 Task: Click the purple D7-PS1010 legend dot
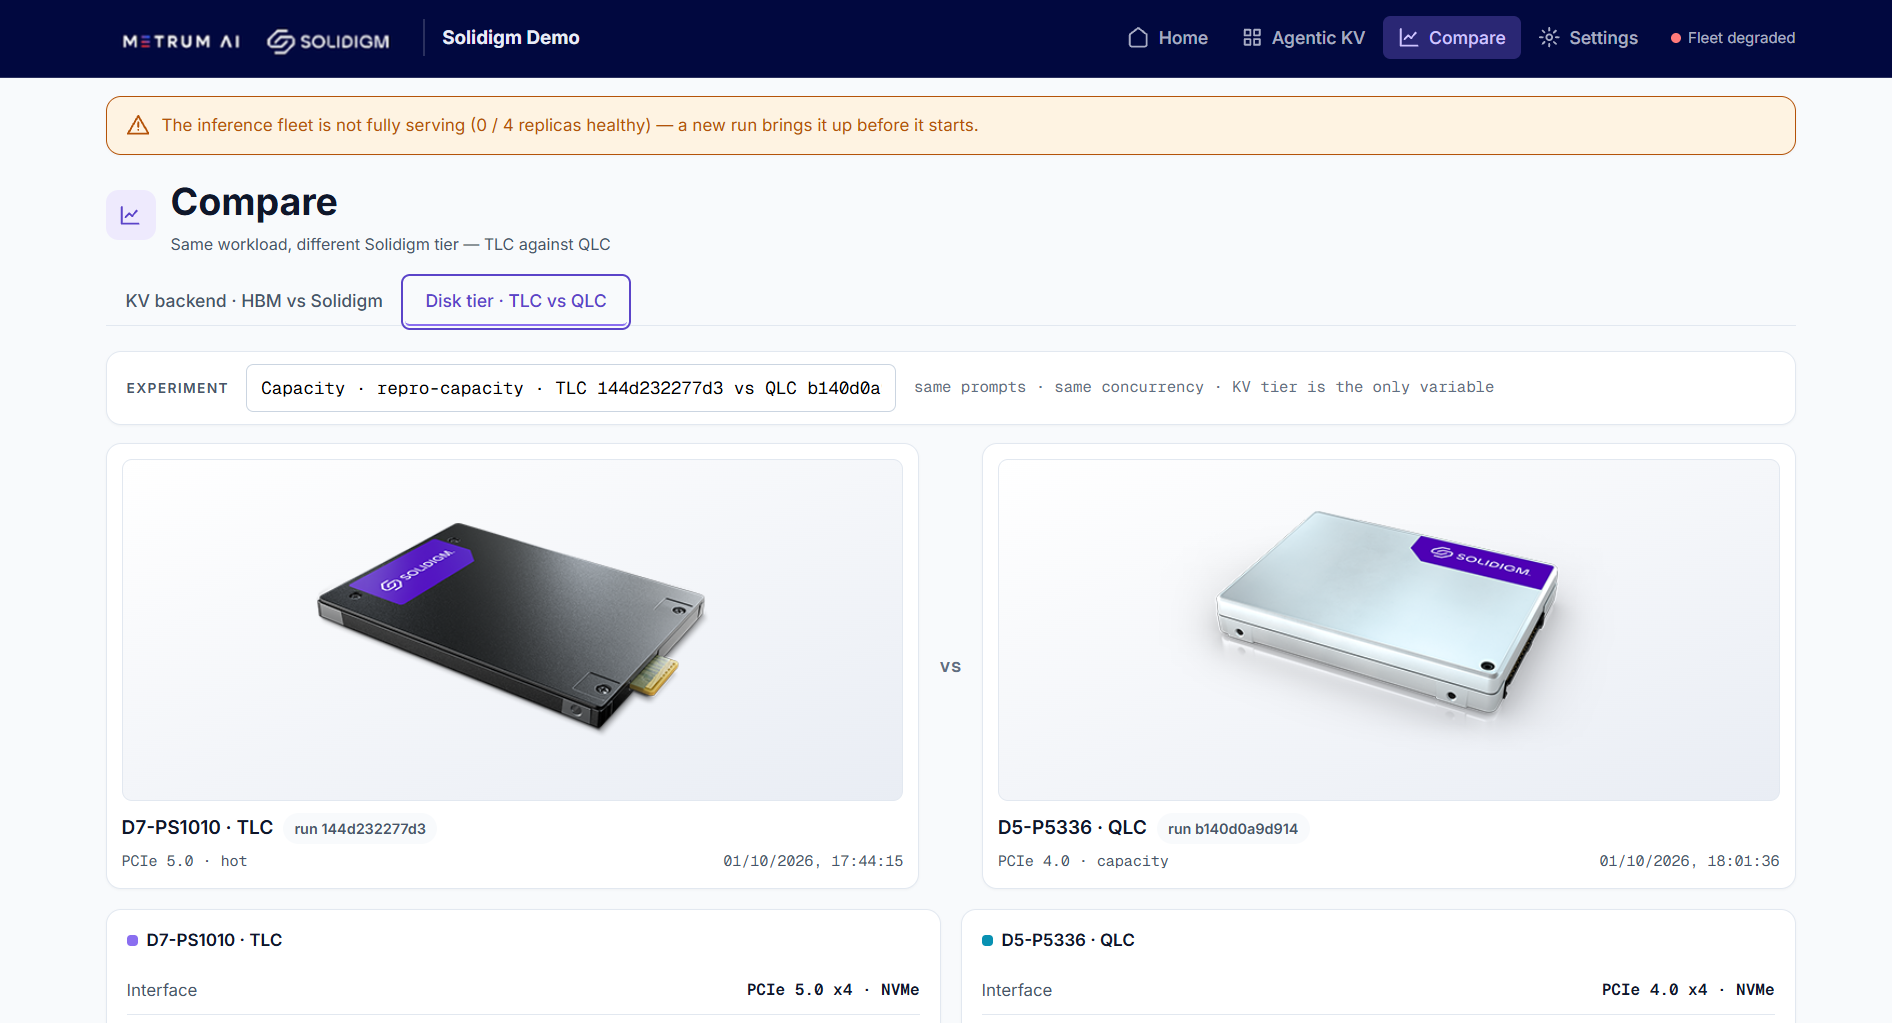tap(132, 940)
